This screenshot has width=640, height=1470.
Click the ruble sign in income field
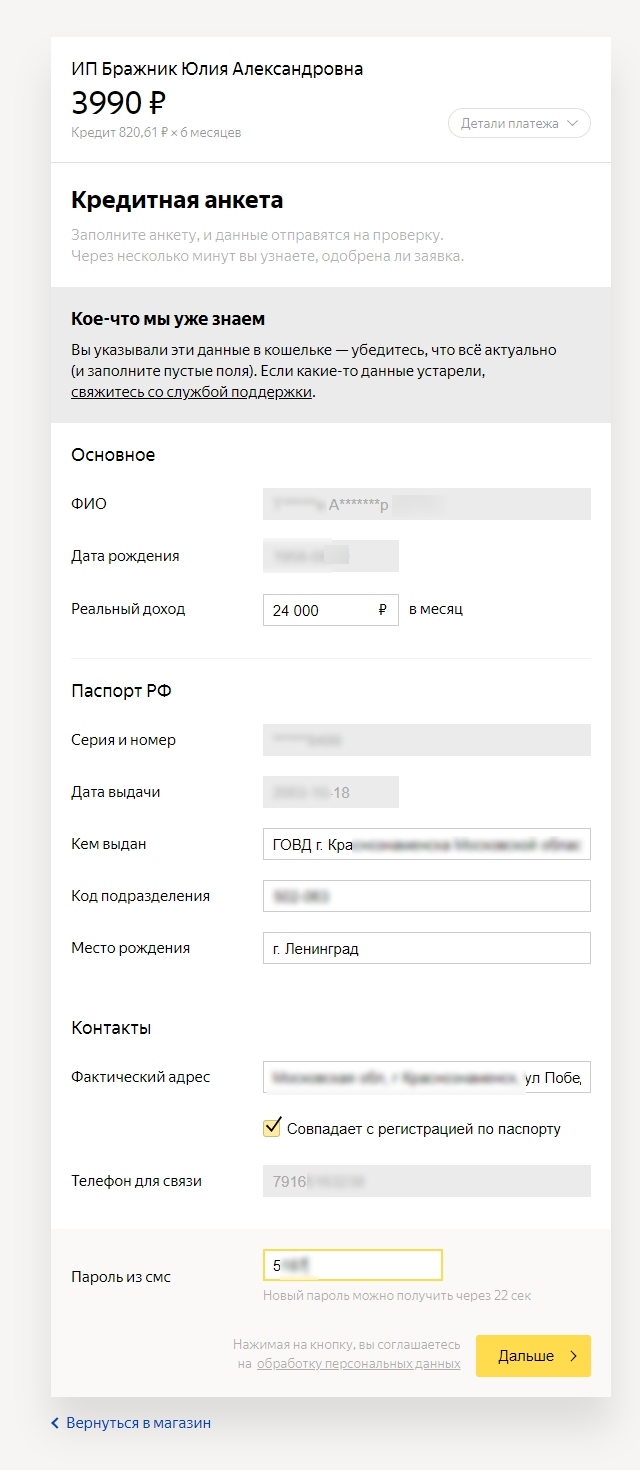coord(383,610)
